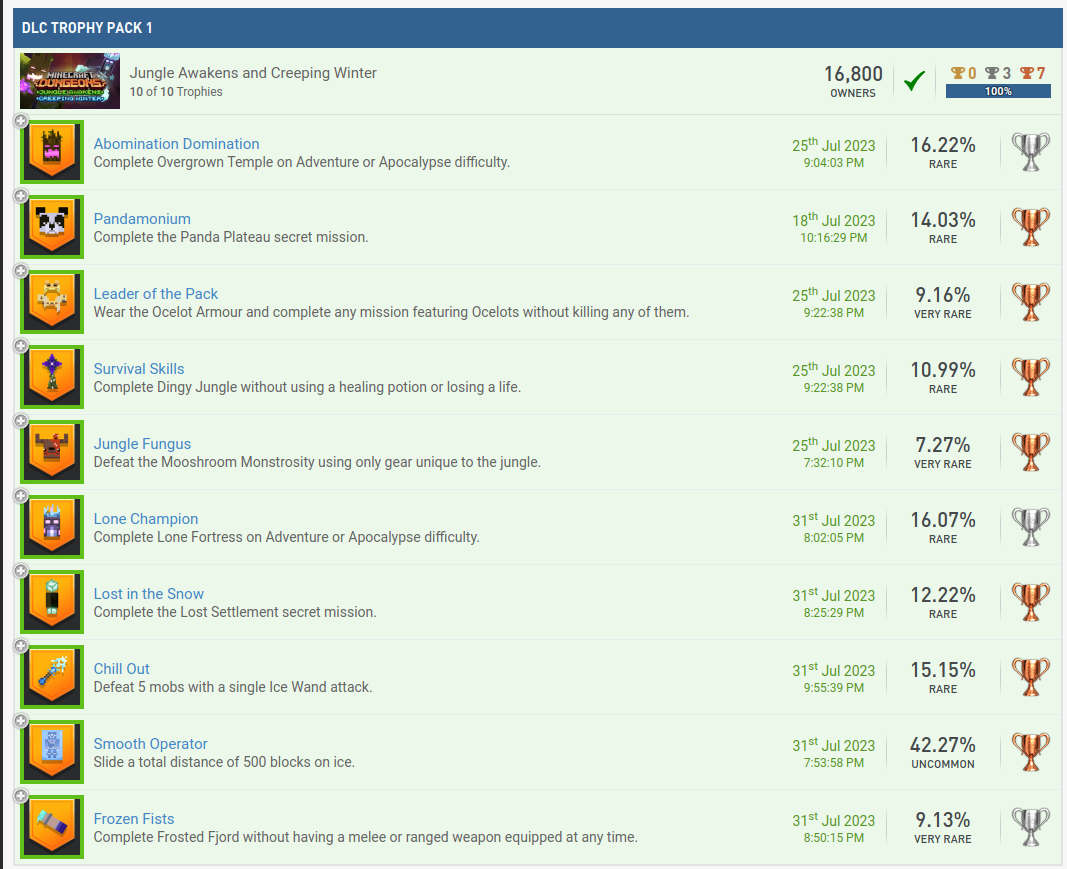Click the silver trophy cup for Lone Champion
The height and width of the screenshot is (869, 1067).
pyautogui.click(x=1030, y=527)
